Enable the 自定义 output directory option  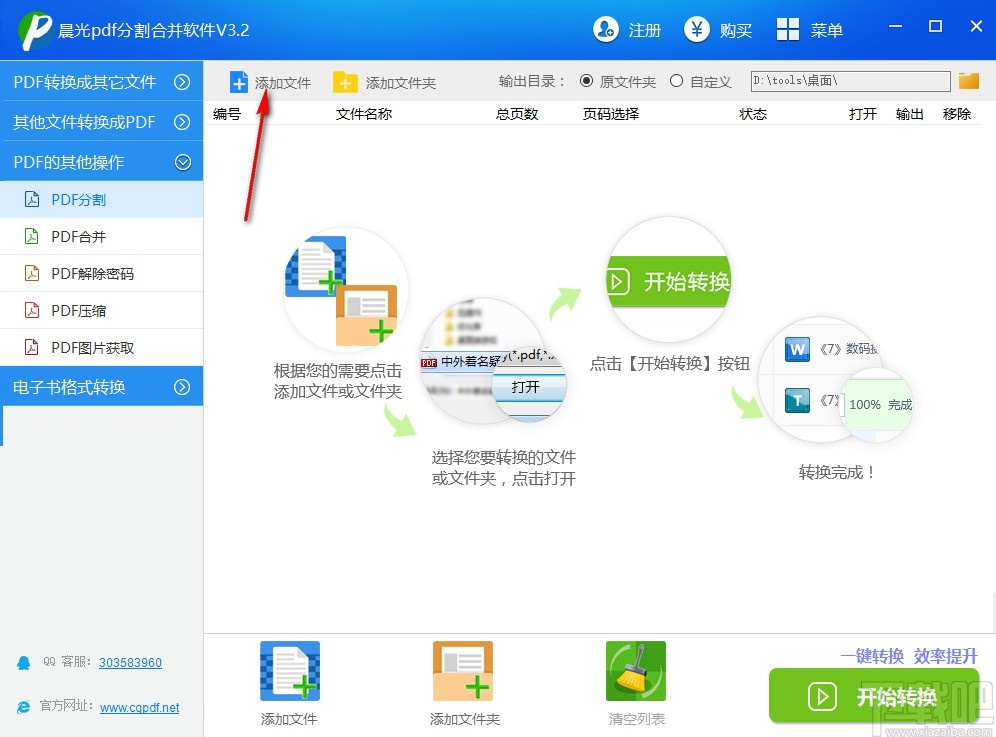(675, 81)
